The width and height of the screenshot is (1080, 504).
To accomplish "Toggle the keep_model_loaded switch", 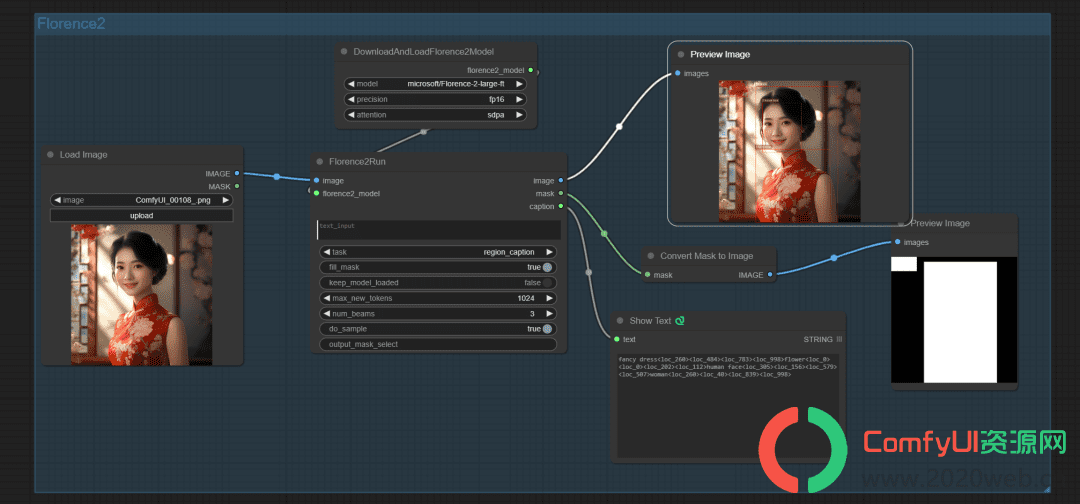I will [x=547, y=282].
